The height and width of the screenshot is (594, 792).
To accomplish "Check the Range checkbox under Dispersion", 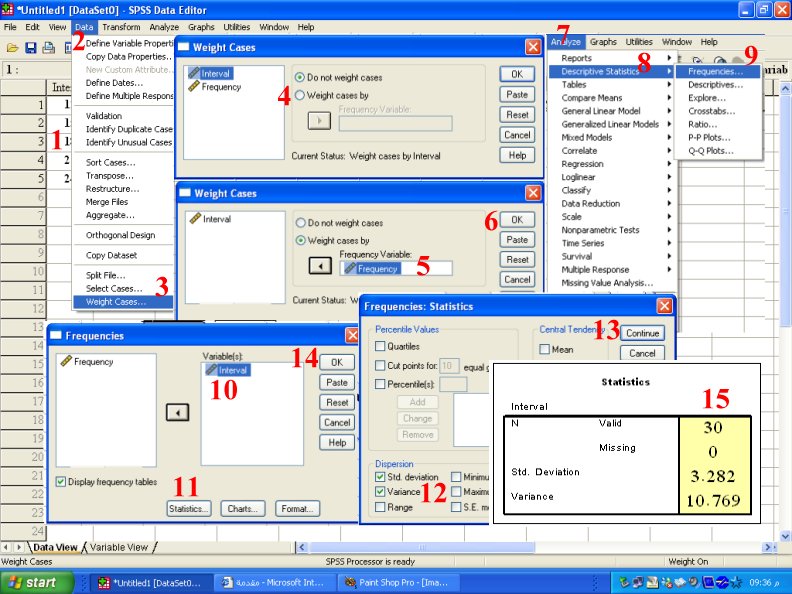I will click(380, 507).
